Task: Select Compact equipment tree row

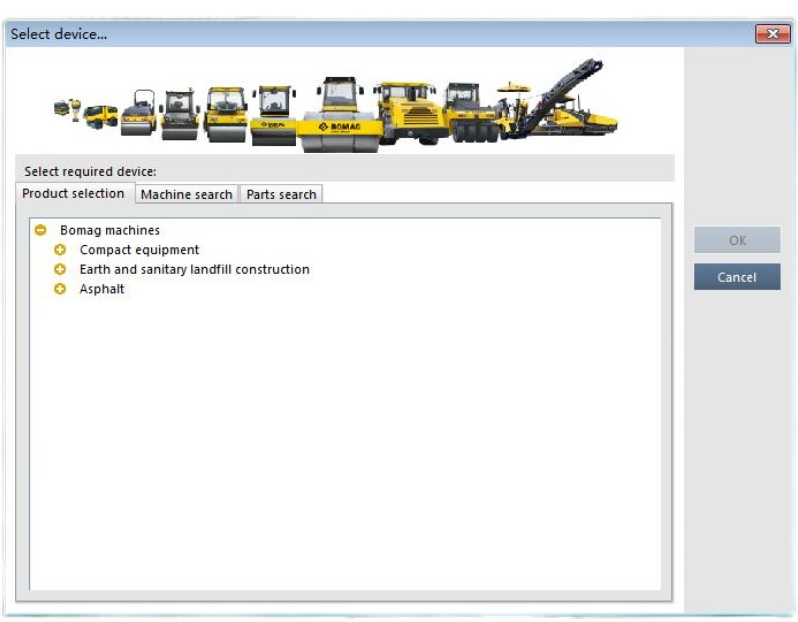Action: pos(139,250)
